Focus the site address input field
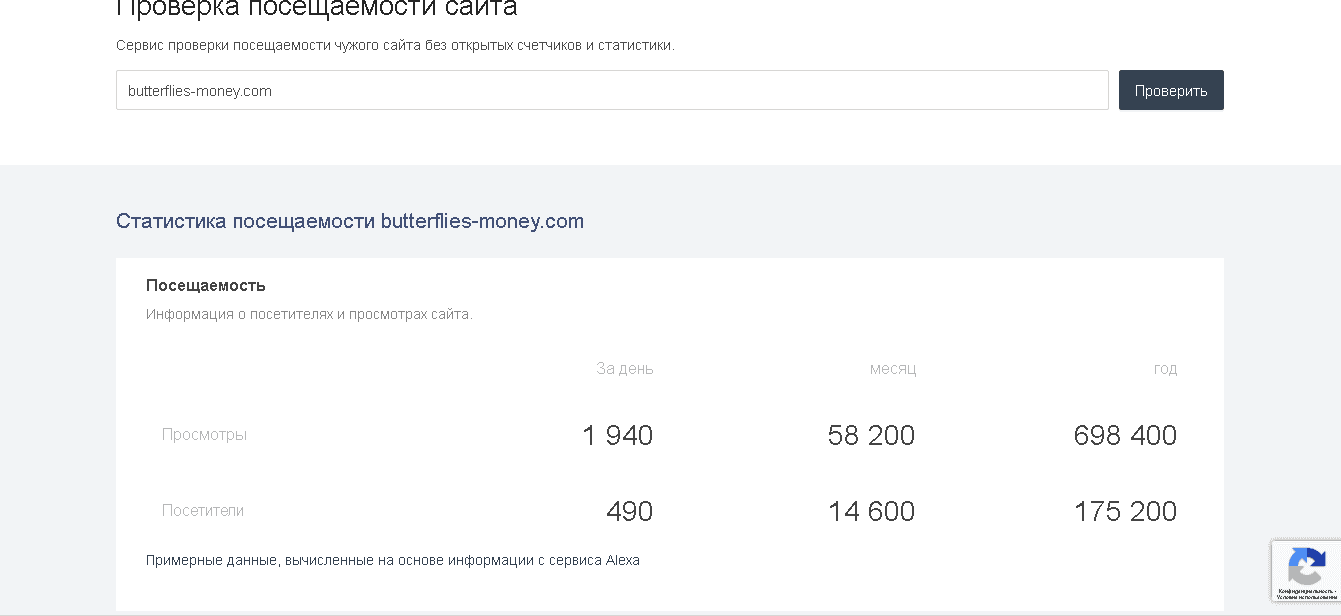Screen dimensions: 1341x616 [x=612, y=90]
